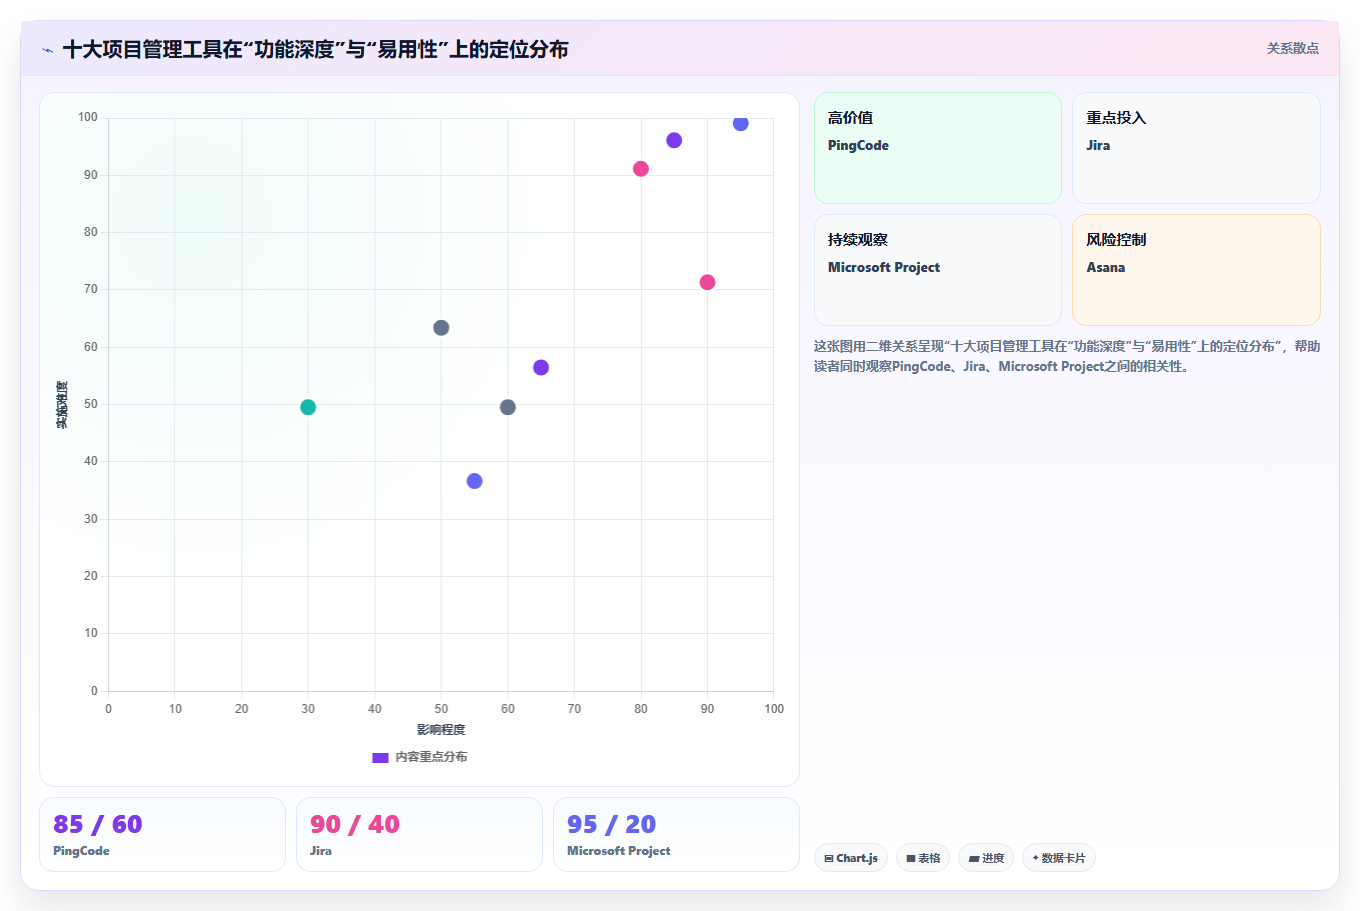The width and height of the screenshot is (1360, 911).
Task: Click the x-axis tick label 40
Action: [375, 709]
